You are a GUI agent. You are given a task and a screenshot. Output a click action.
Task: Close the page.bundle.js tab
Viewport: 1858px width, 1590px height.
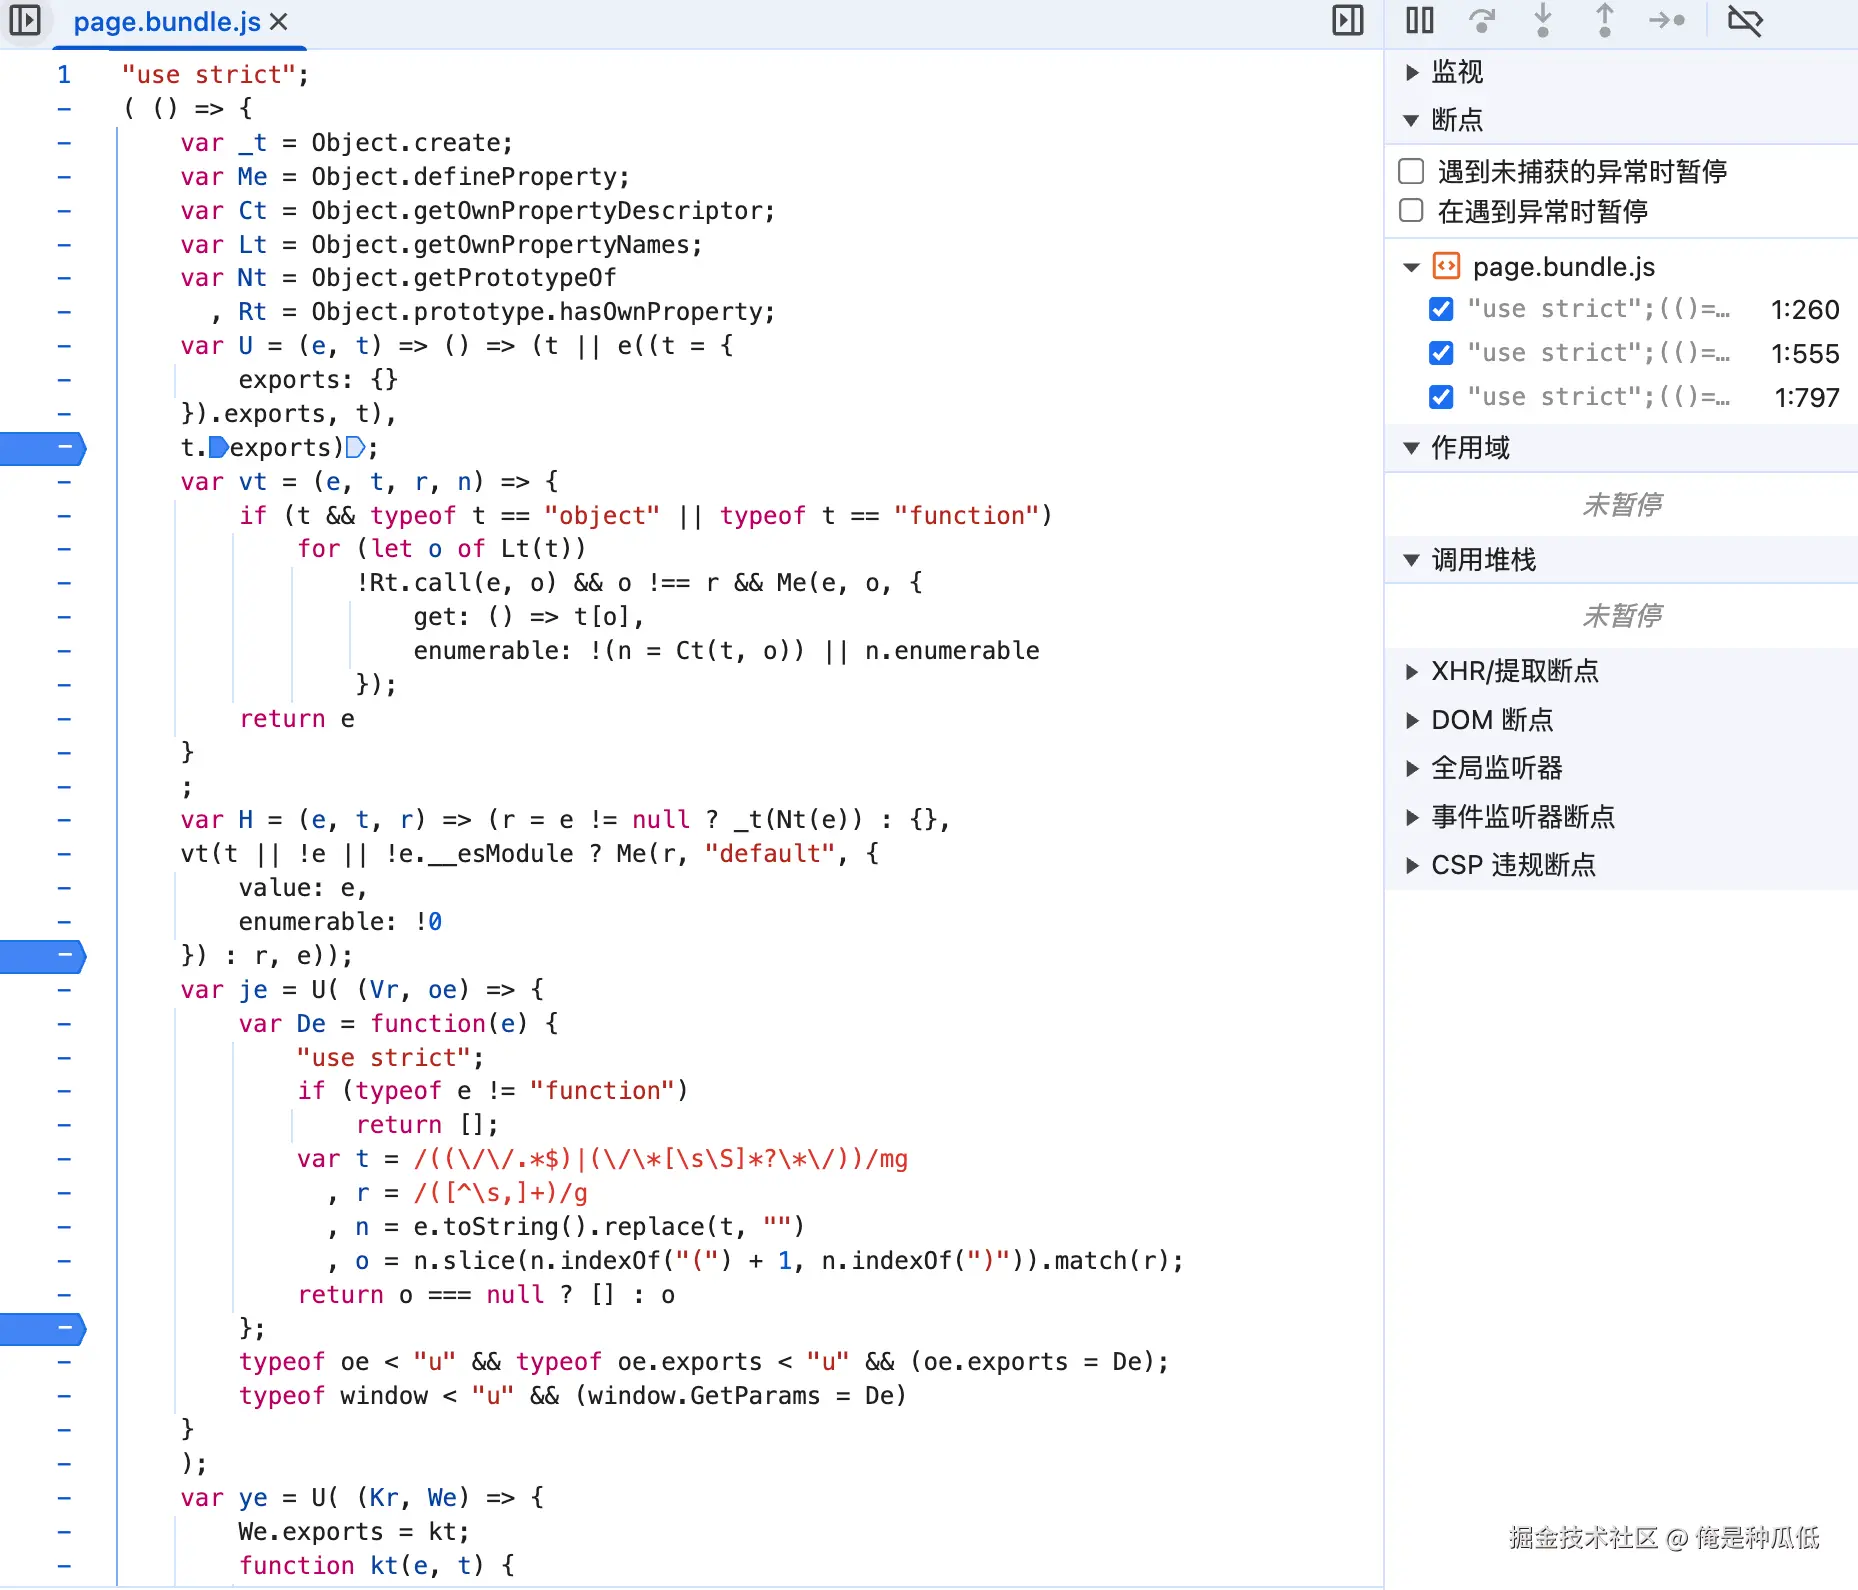(280, 22)
